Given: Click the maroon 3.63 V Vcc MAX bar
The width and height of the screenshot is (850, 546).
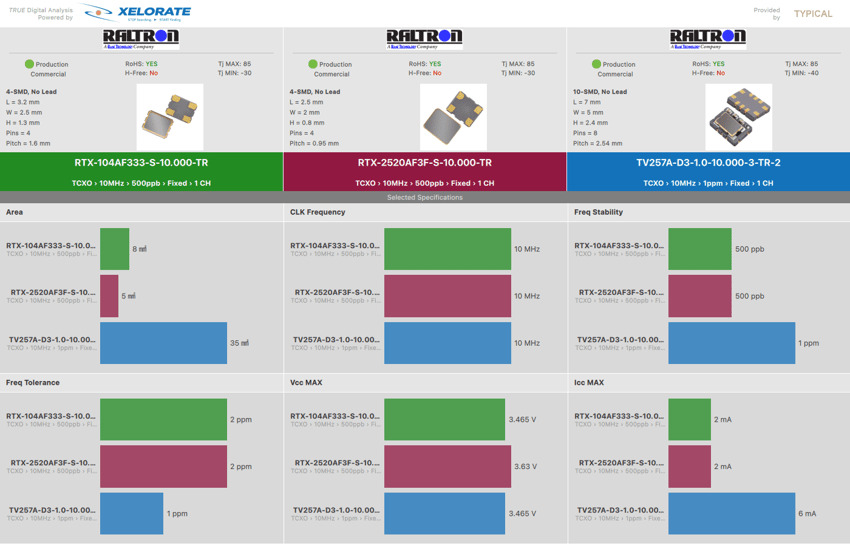Looking at the screenshot, I should pos(447,466).
